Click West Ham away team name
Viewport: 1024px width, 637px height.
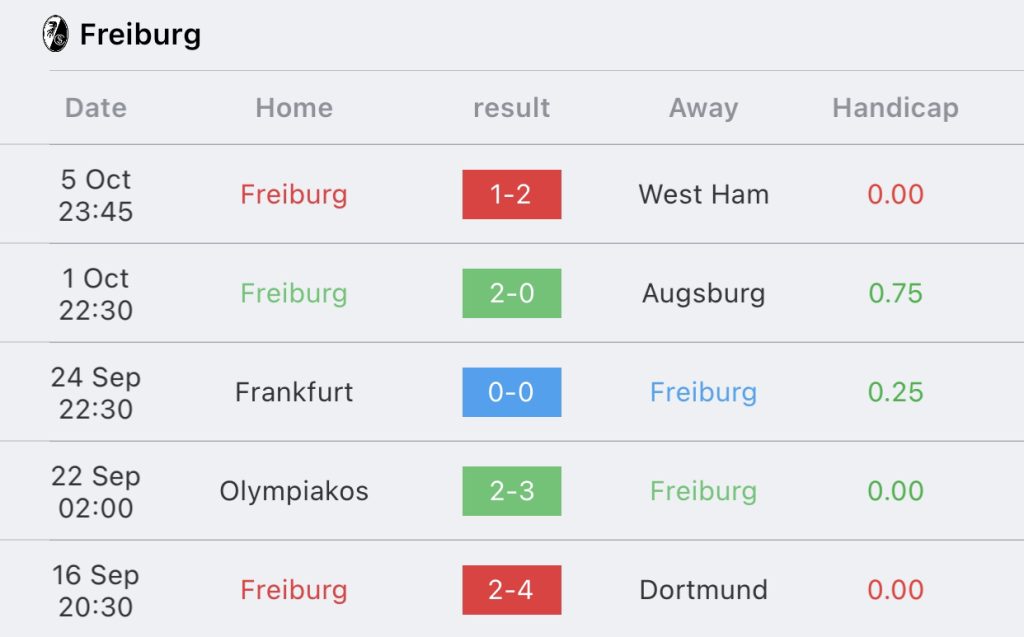(x=703, y=194)
